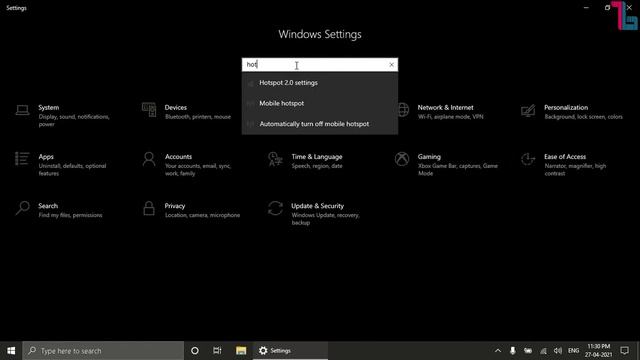Image resolution: width=640 pixels, height=360 pixels.
Task: Open the Privacy category label
Action: [x=175, y=206]
